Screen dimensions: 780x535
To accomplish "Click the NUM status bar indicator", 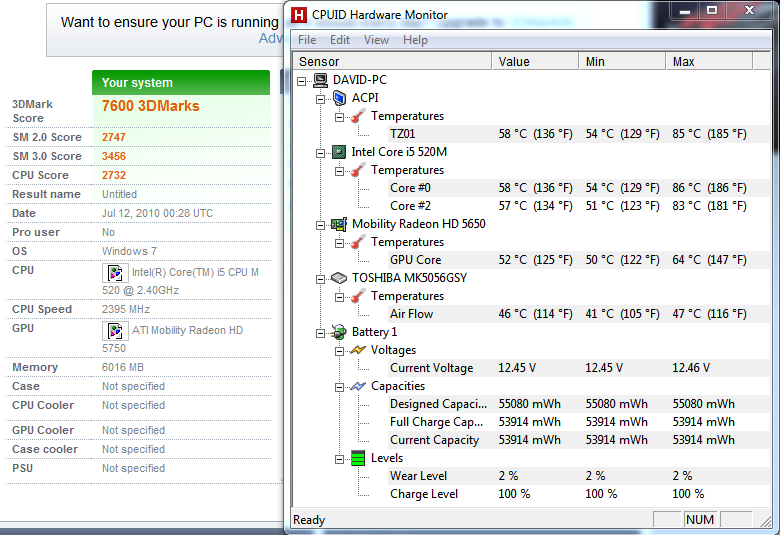I will pyautogui.click(x=700, y=520).
